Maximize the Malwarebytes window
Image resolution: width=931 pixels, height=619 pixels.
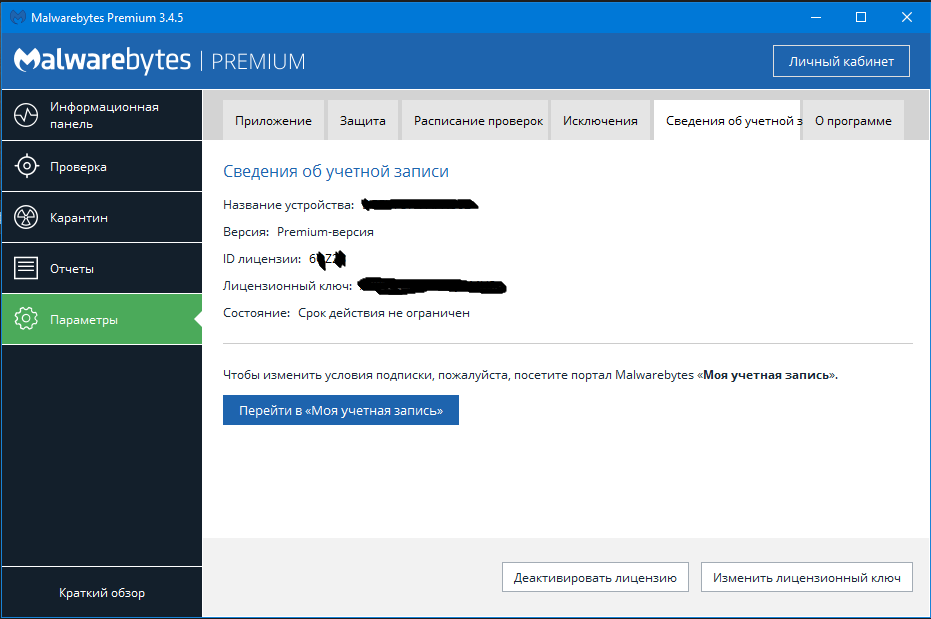pos(861,17)
